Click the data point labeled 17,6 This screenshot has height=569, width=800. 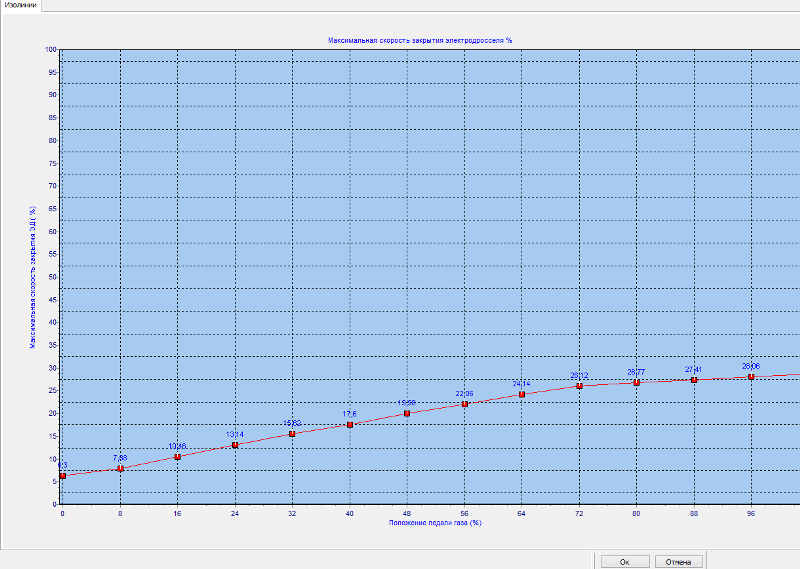pos(349,425)
